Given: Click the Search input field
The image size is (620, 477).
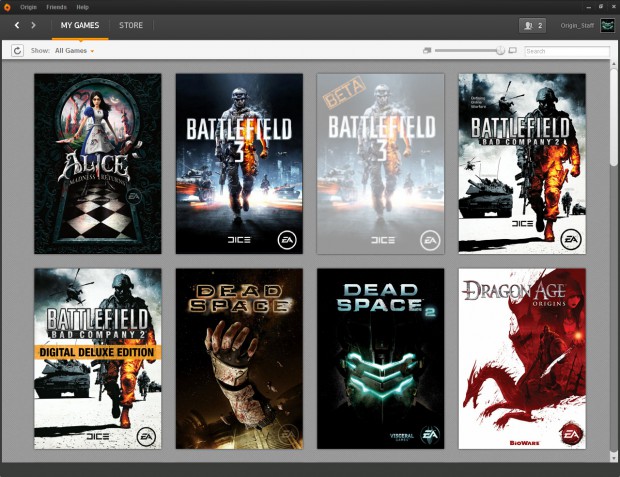Looking at the screenshot, I should [566, 50].
